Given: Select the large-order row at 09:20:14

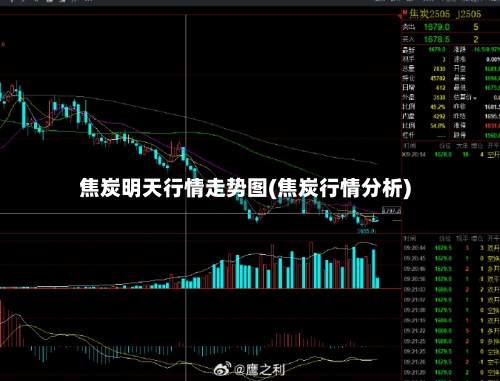Looking at the screenshot, I should [x=451, y=154].
